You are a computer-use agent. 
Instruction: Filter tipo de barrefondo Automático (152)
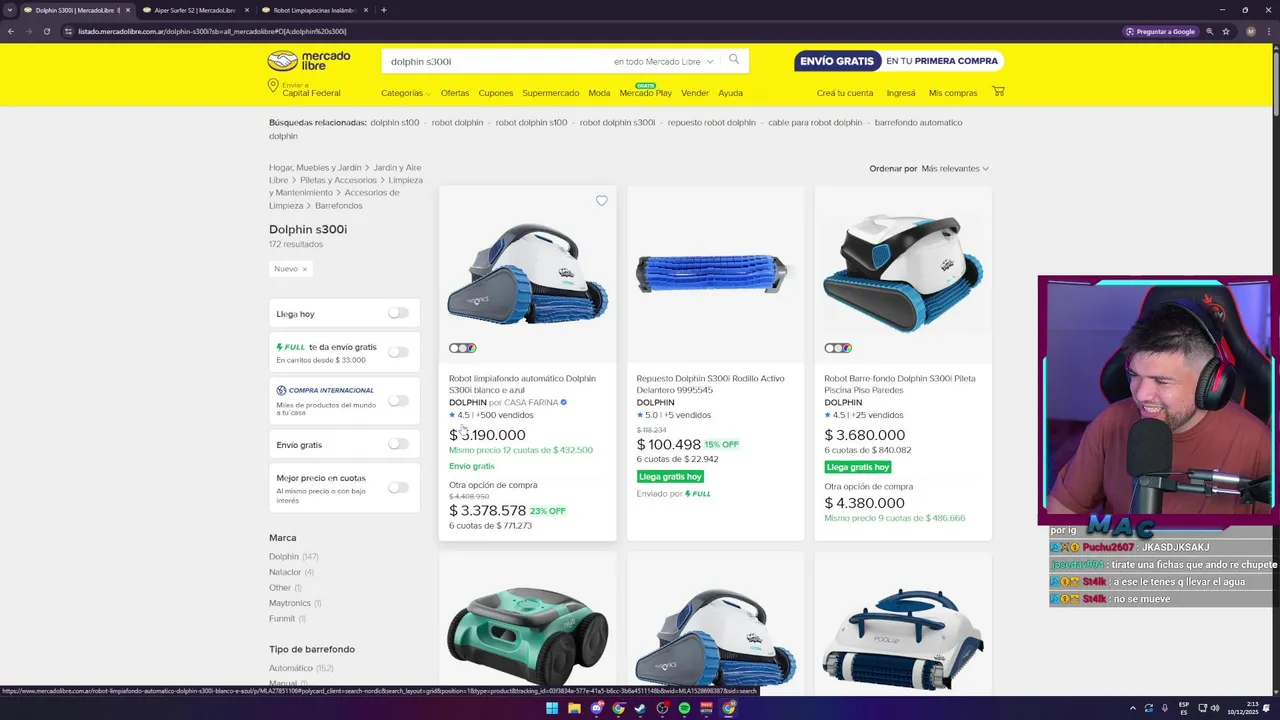tap(301, 668)
